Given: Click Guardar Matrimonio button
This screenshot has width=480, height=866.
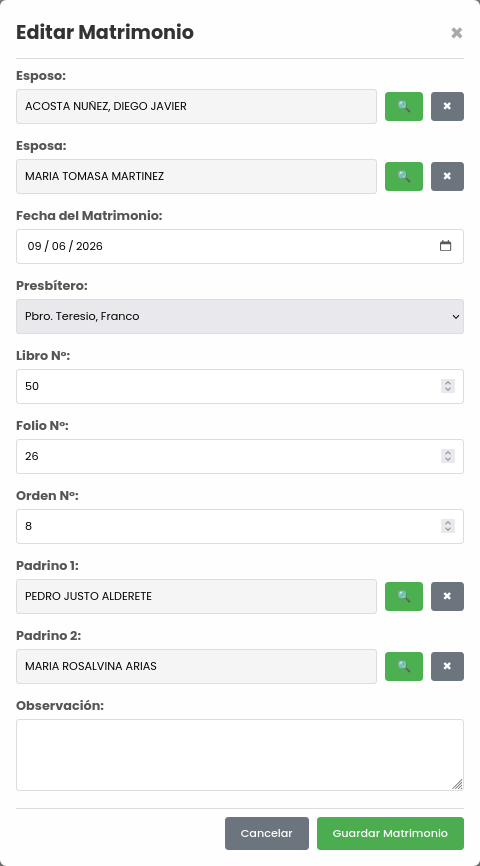Looking at the screenshot, I should (391, 833).
